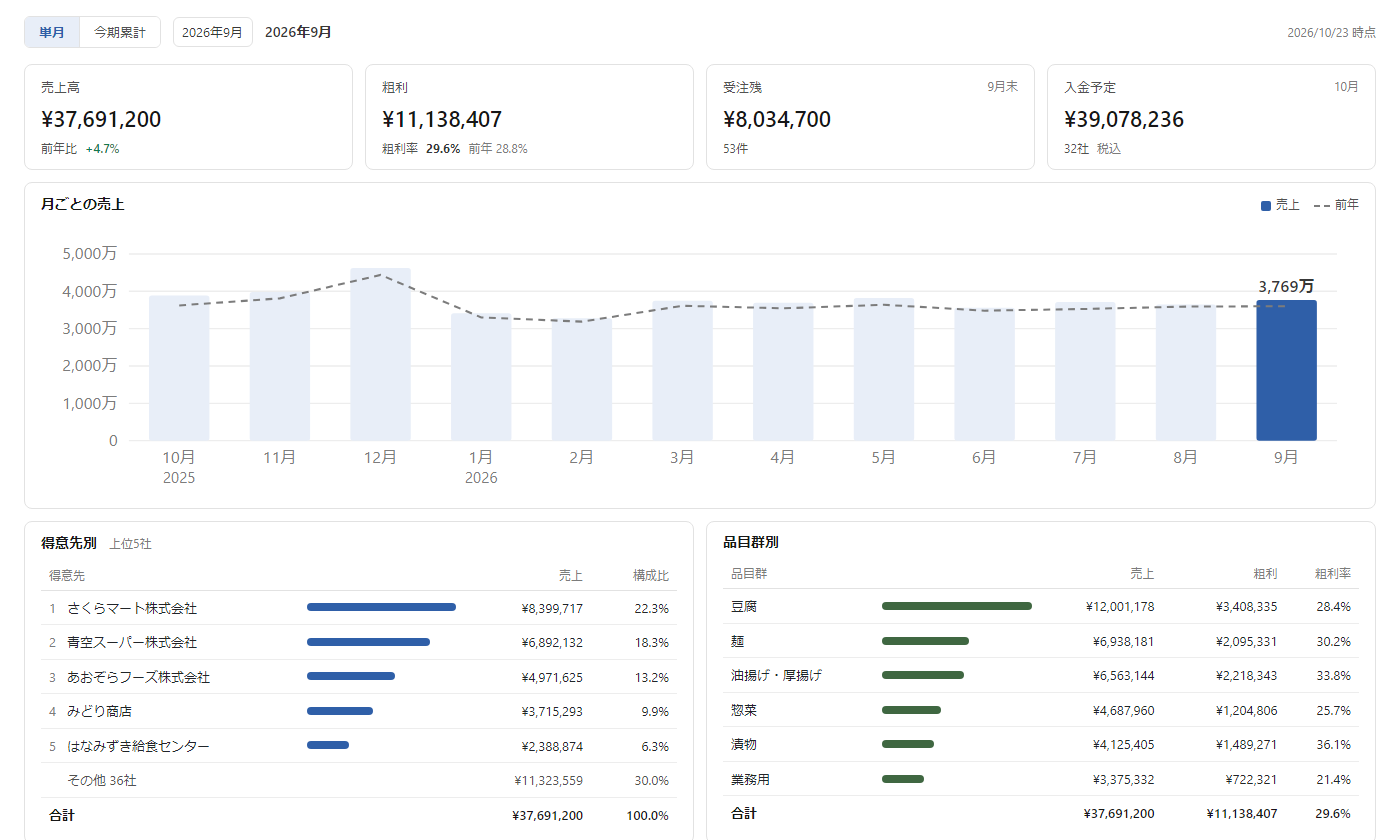Viewport: 1400px width, 840px height.
Task: Sort by the 粗利率 column header
Action: point(1332,574)
